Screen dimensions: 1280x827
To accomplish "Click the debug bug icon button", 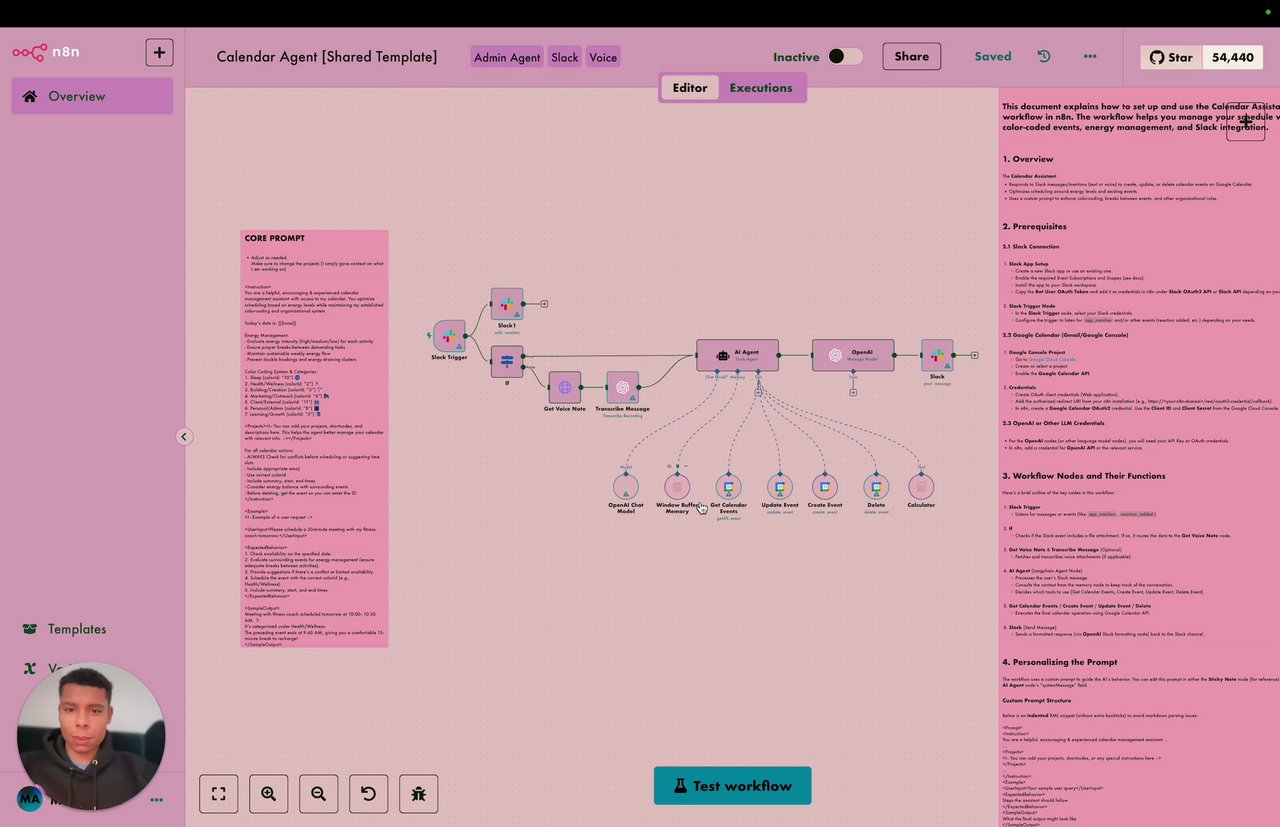I will point(418,794).
